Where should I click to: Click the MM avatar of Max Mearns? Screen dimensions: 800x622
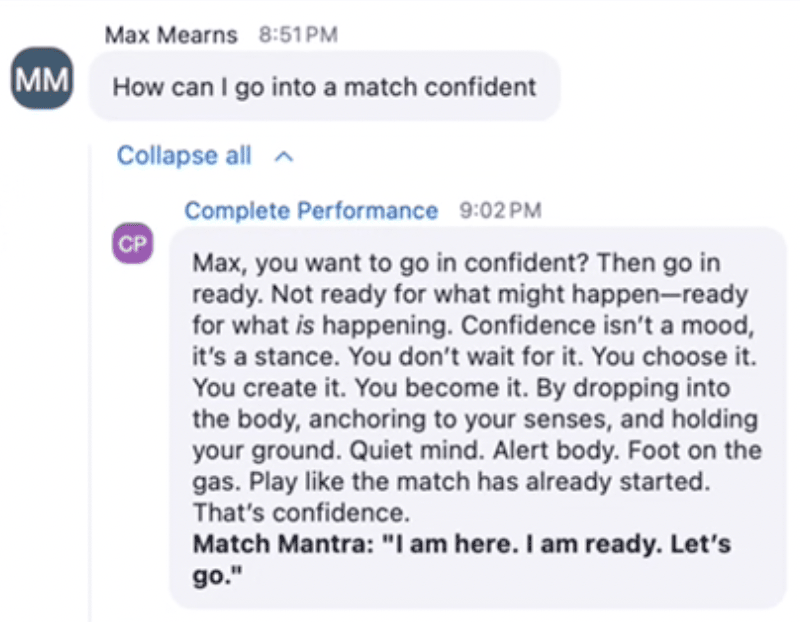click(42, 79)
